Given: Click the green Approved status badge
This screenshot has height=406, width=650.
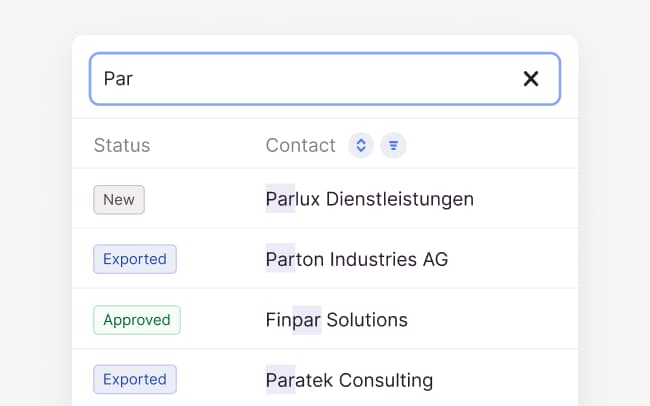Looking at the screenshot, I should (137, 320).
